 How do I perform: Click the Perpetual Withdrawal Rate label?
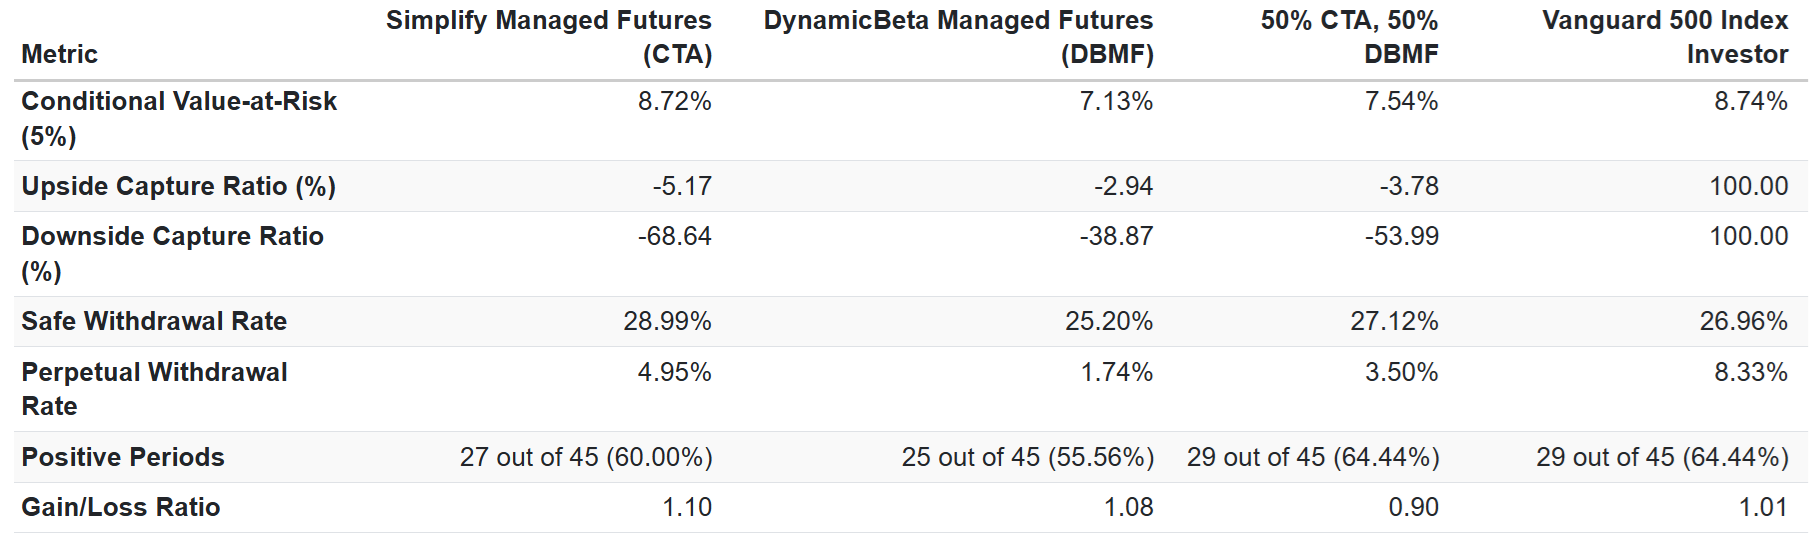[x=155, y=389]
